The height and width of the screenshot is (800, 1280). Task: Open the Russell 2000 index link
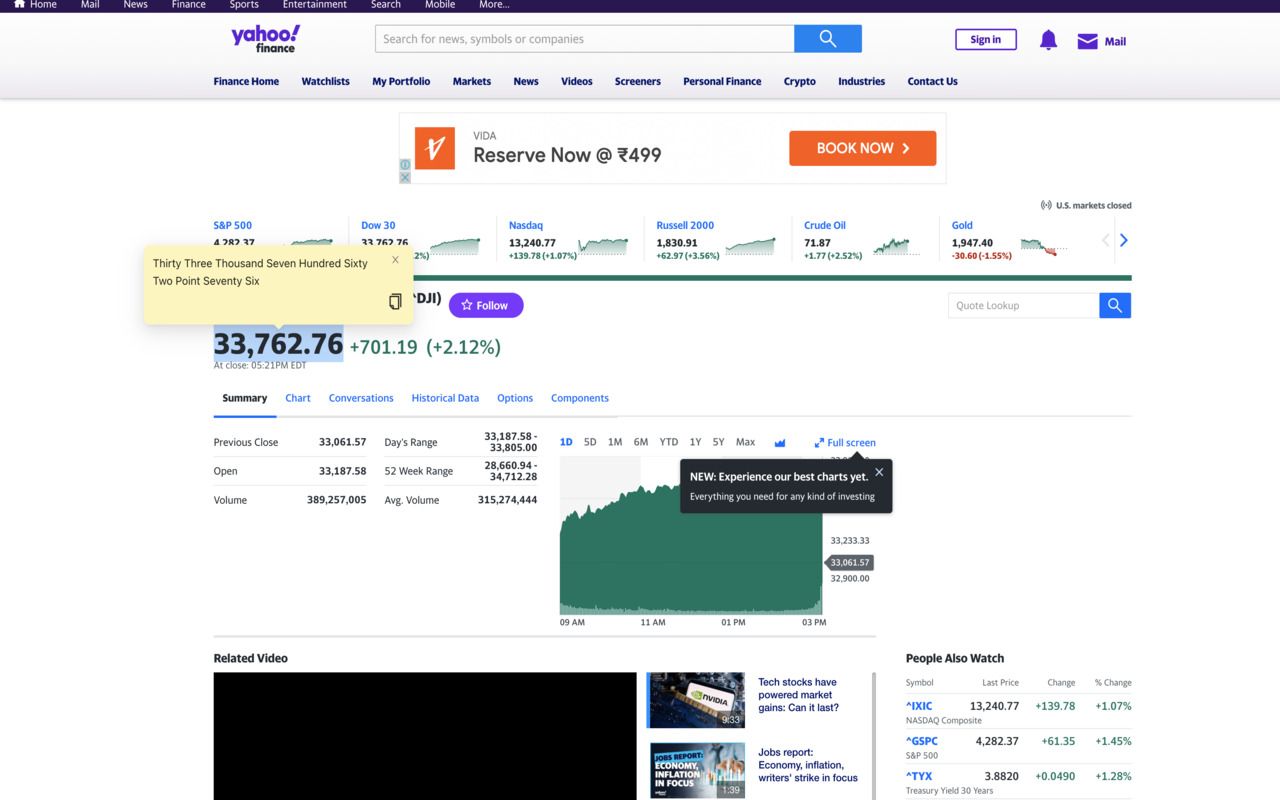[x=685, y=225]
